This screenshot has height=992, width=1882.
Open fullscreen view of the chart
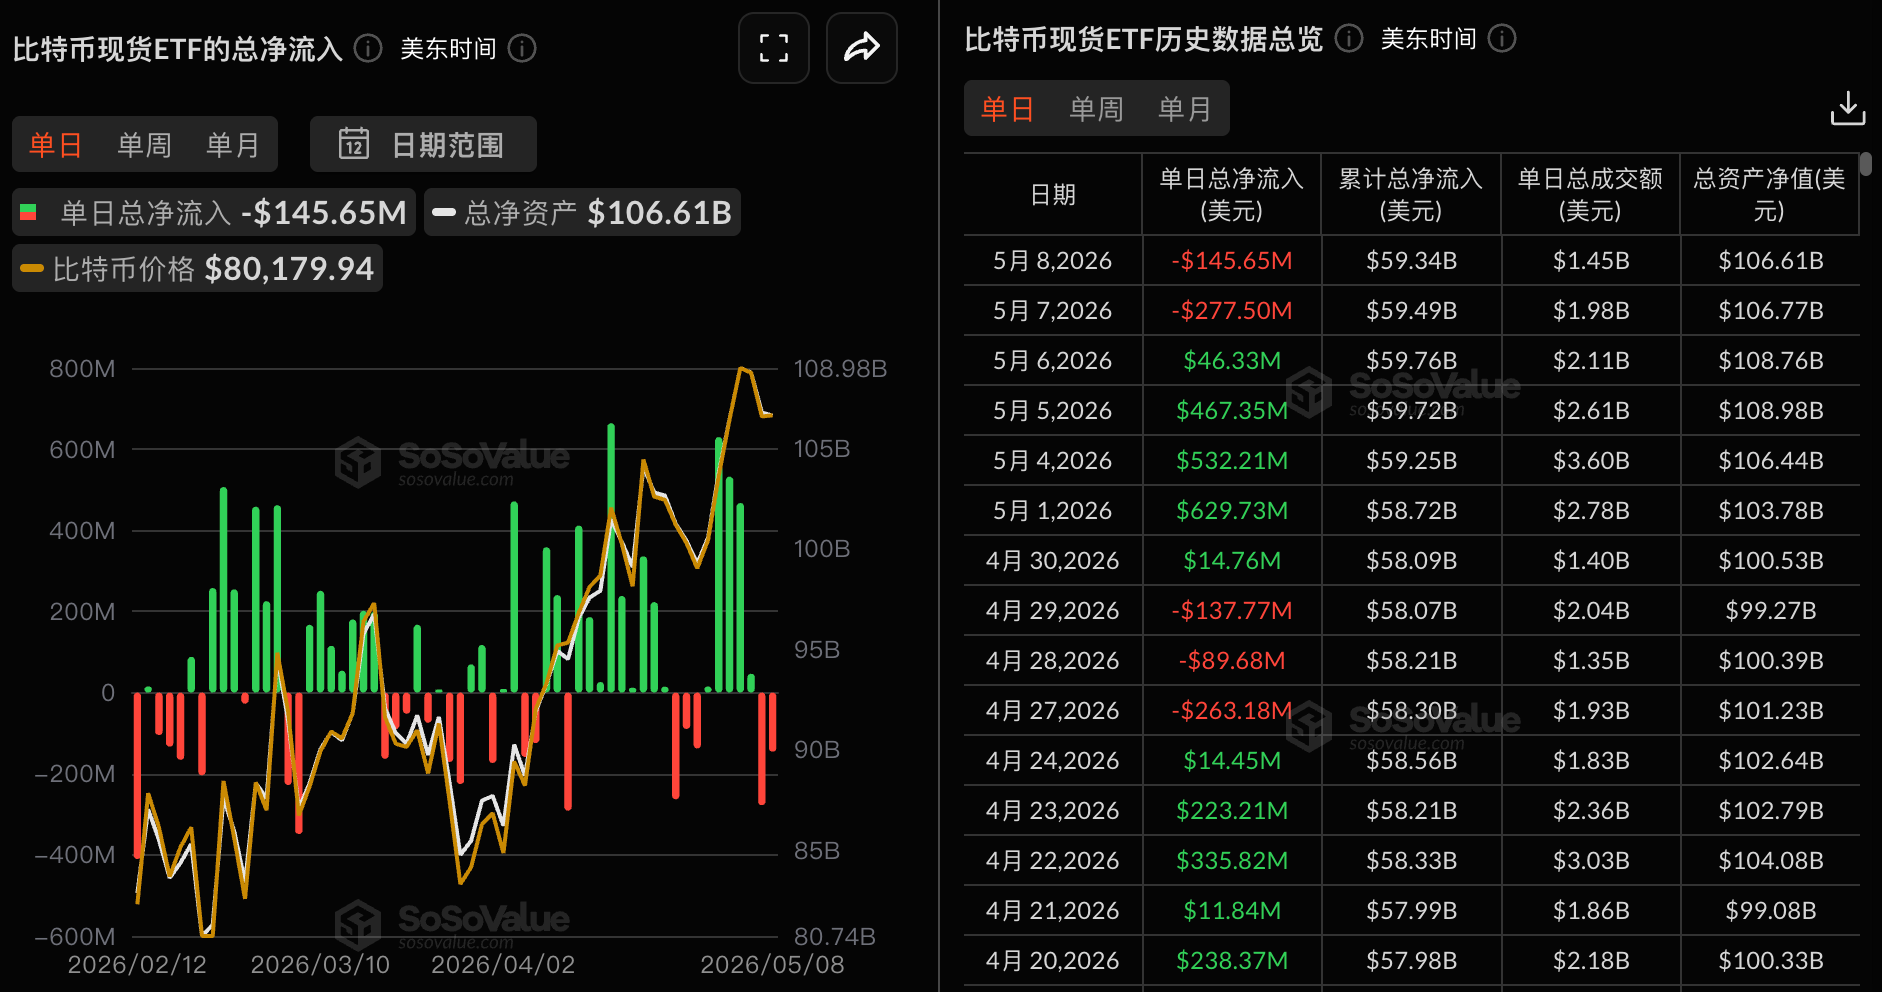coord(773,48)
